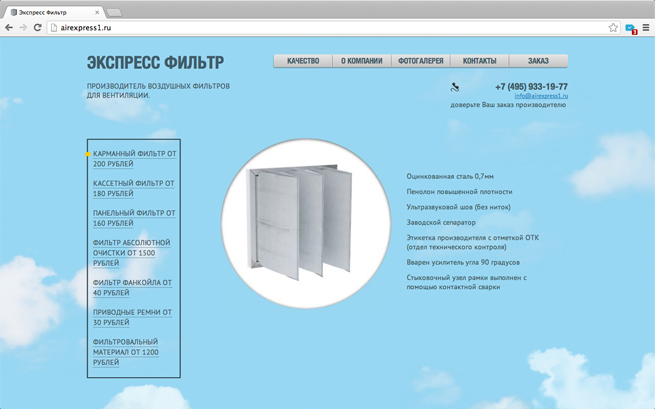Select Приводные ремни от 30 рублей

132,317
